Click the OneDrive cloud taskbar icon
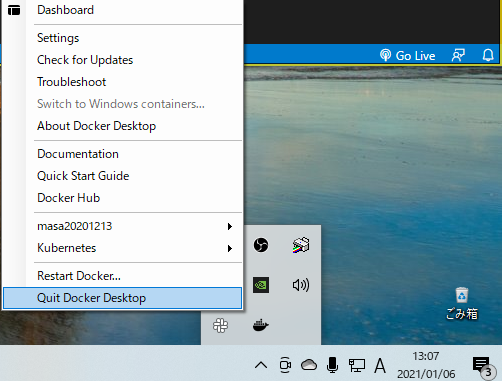Image resolution: width=502 pixels, height=381 pixels. [x=309, y=365]
